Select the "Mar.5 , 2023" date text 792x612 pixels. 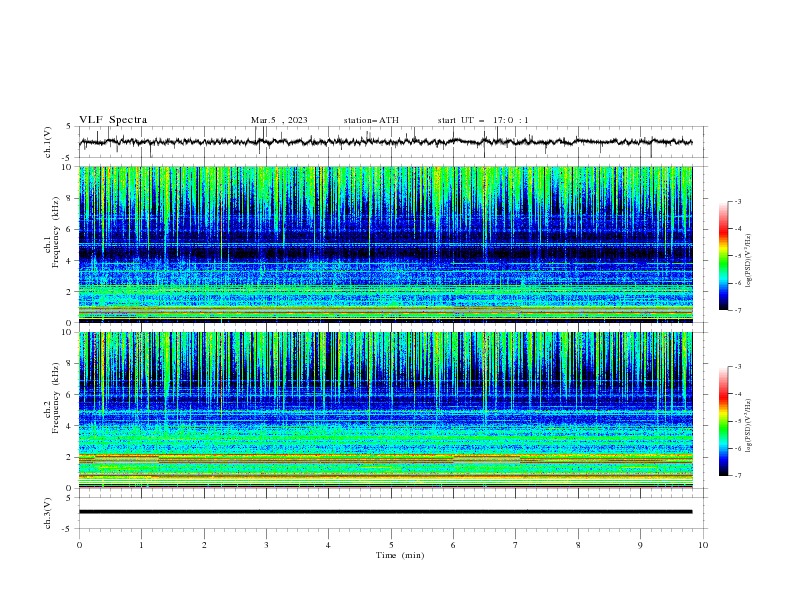(279, 120)
